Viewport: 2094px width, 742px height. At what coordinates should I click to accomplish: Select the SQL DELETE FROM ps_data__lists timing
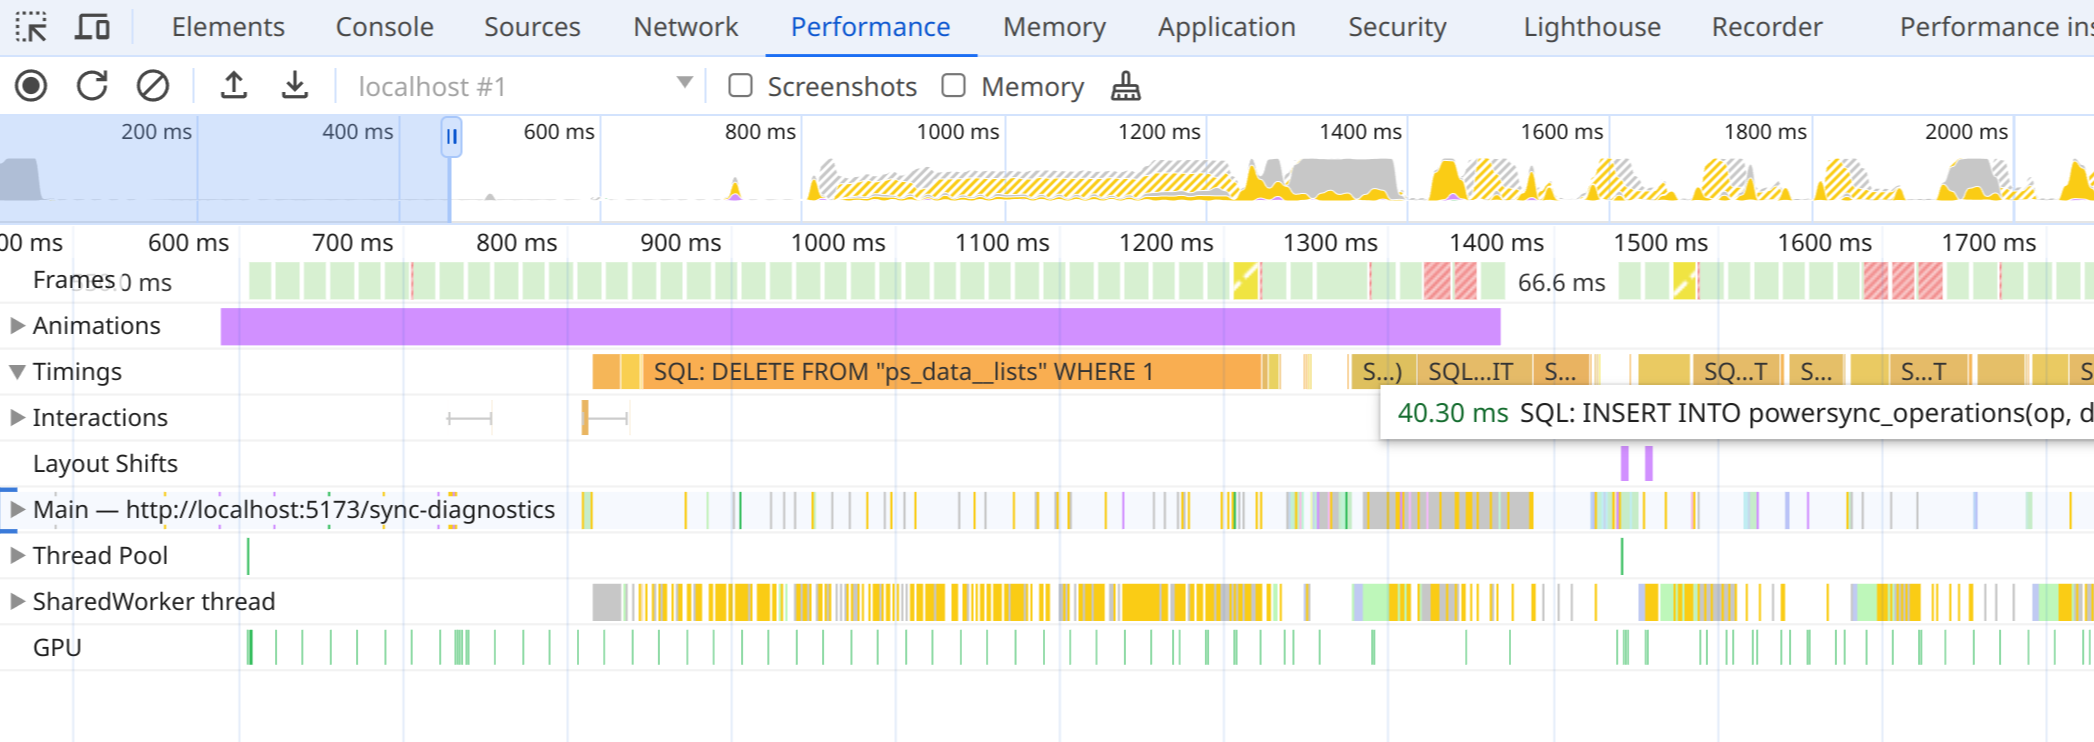950,372
